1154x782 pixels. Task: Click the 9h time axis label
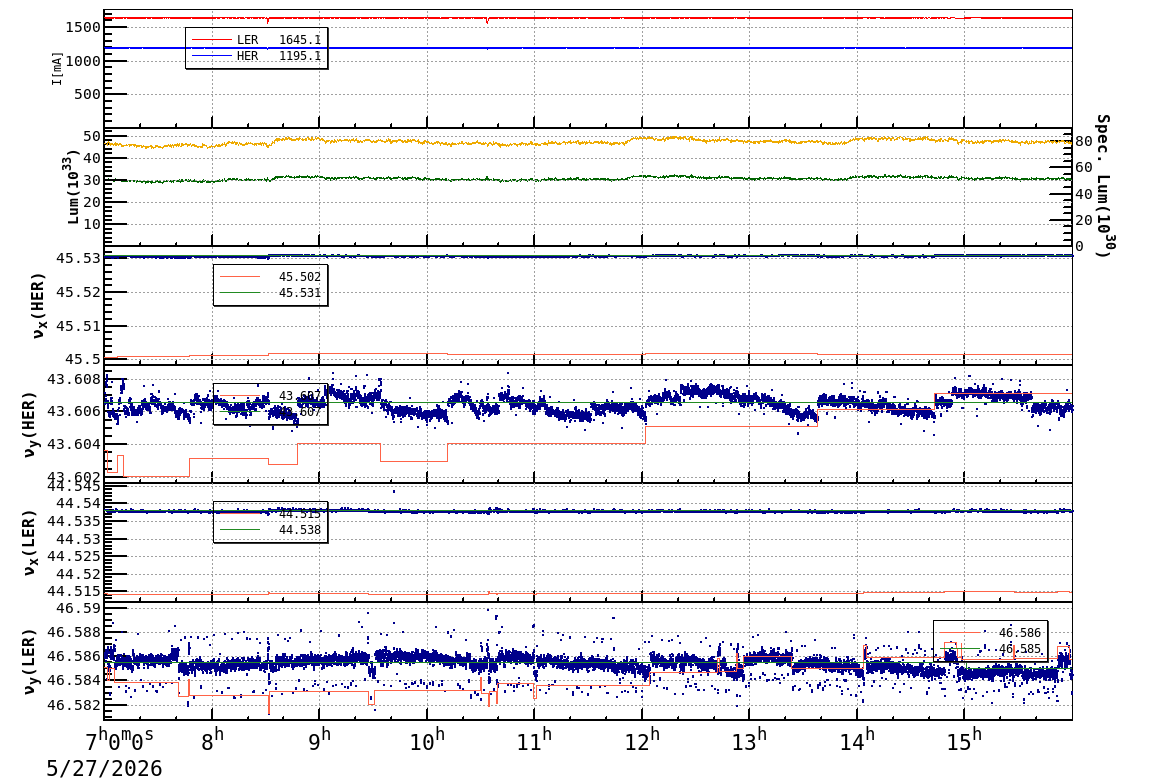click(319, 740)
